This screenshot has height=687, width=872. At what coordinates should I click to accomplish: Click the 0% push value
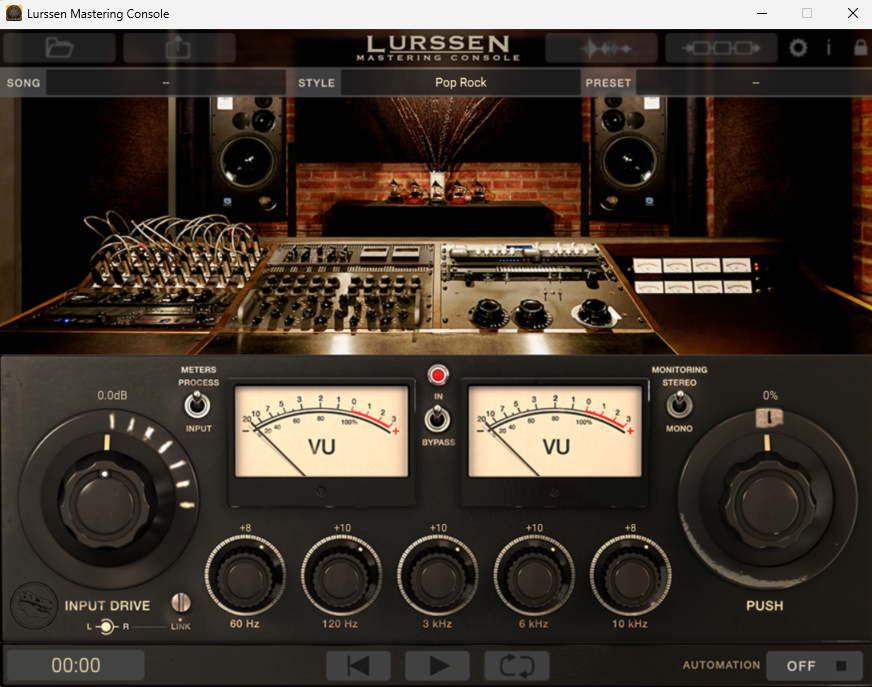point(770,396)
